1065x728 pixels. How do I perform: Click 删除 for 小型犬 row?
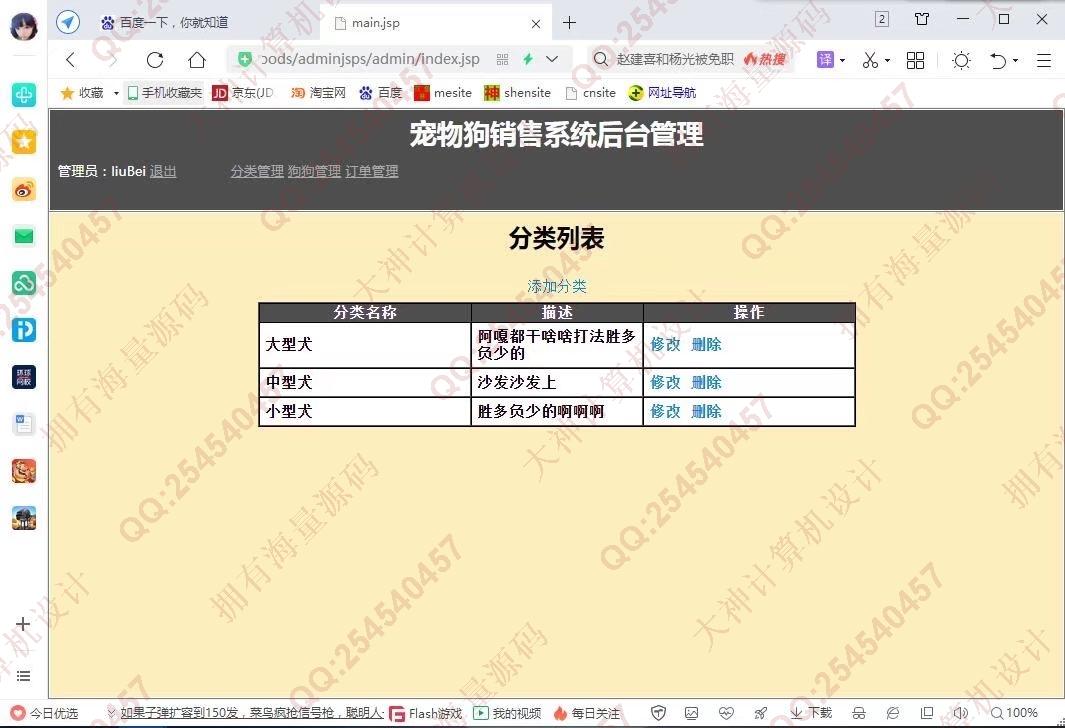[x=706, y=412]
